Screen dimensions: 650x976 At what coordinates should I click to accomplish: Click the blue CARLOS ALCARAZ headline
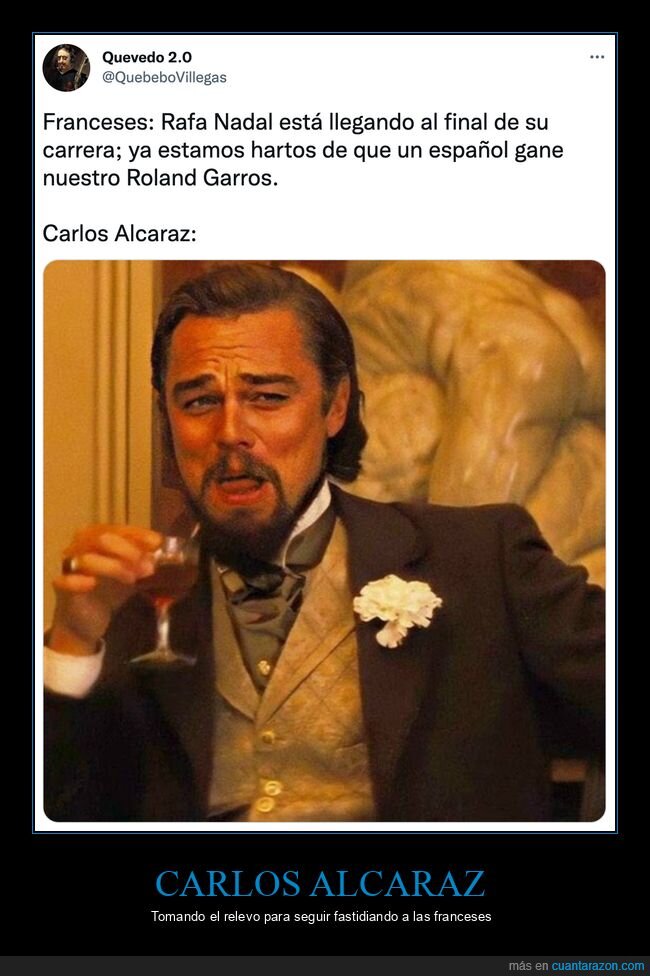(320, 883)
